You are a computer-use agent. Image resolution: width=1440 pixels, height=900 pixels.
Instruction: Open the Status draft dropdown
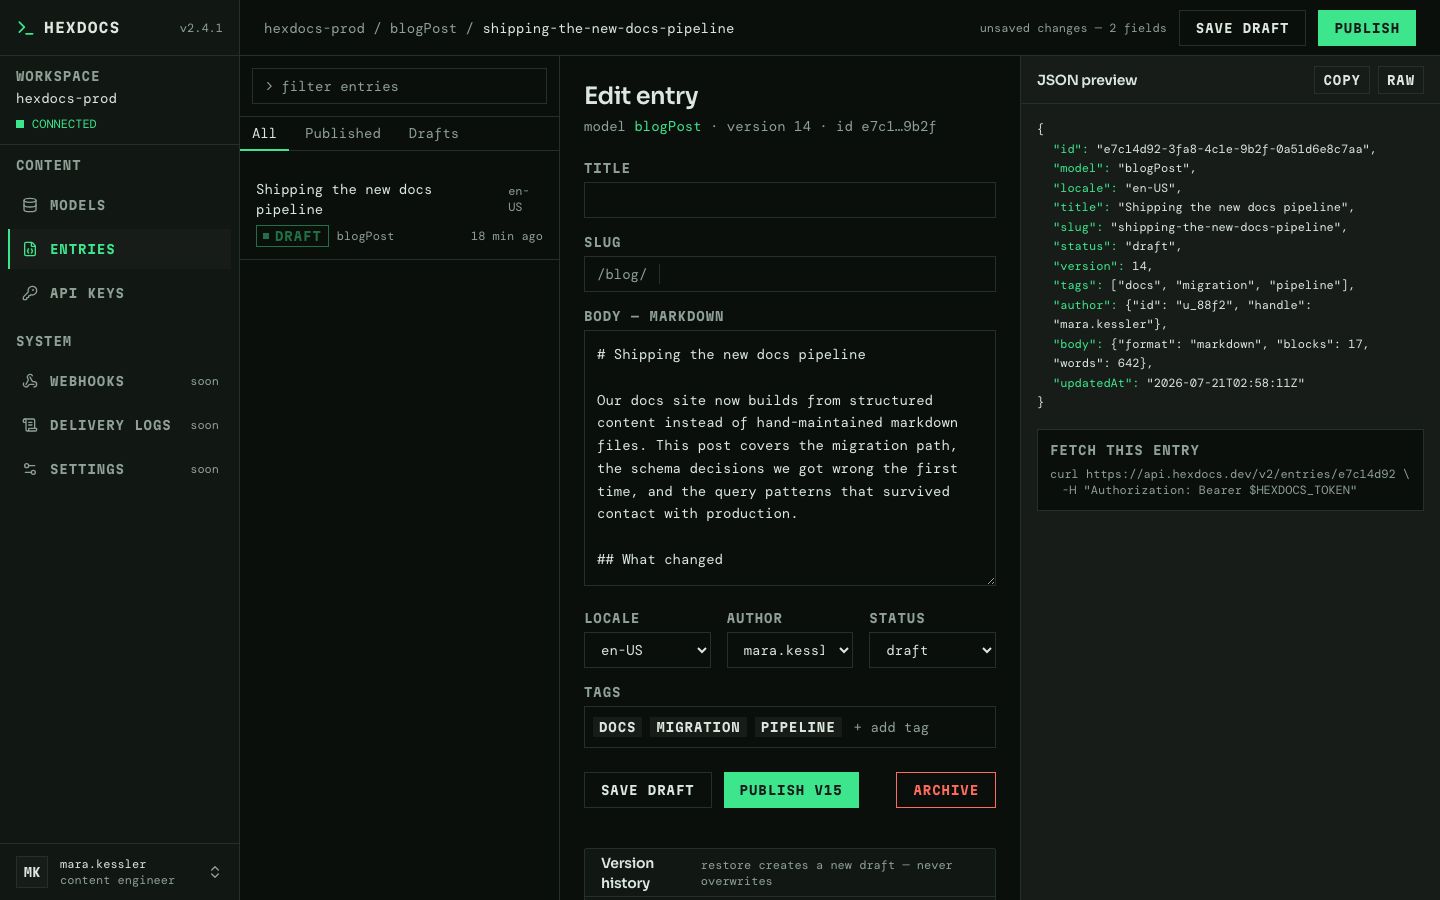click(x=932, y=650)
